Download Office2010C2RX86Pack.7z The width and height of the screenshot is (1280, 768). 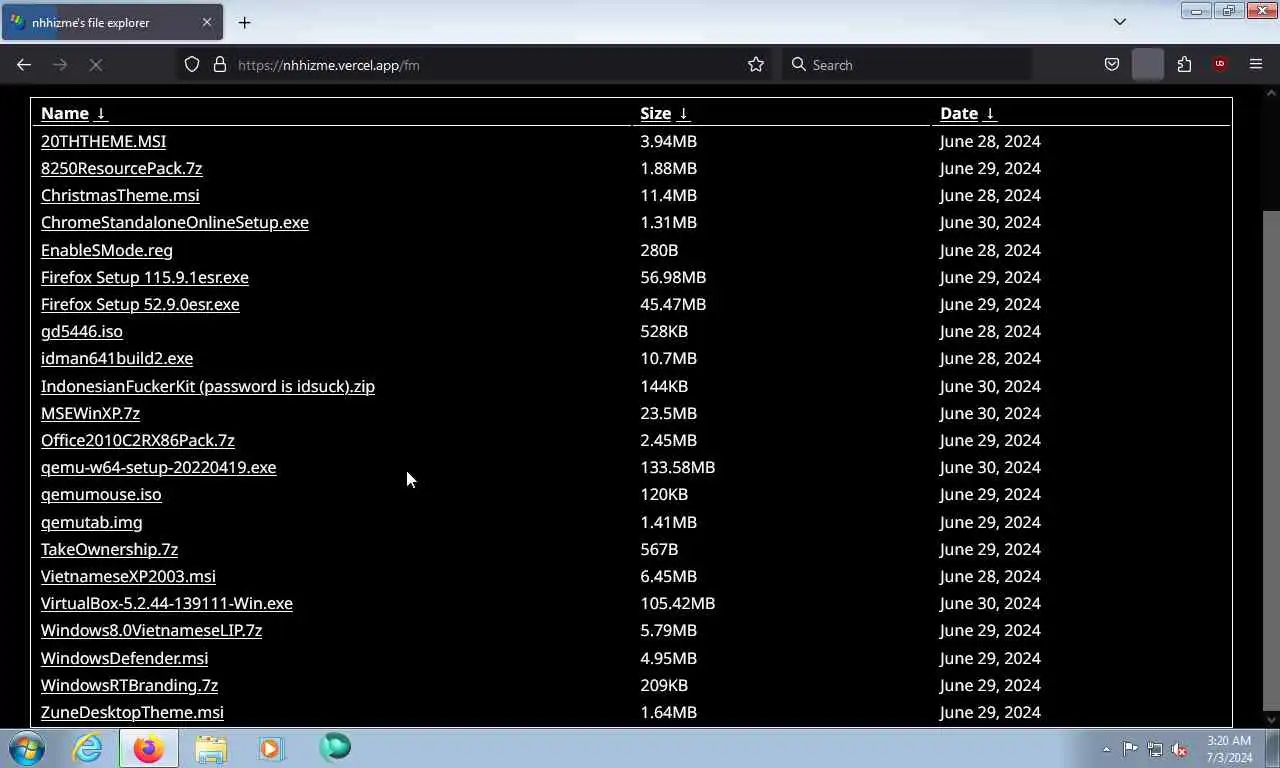(138, 440)
